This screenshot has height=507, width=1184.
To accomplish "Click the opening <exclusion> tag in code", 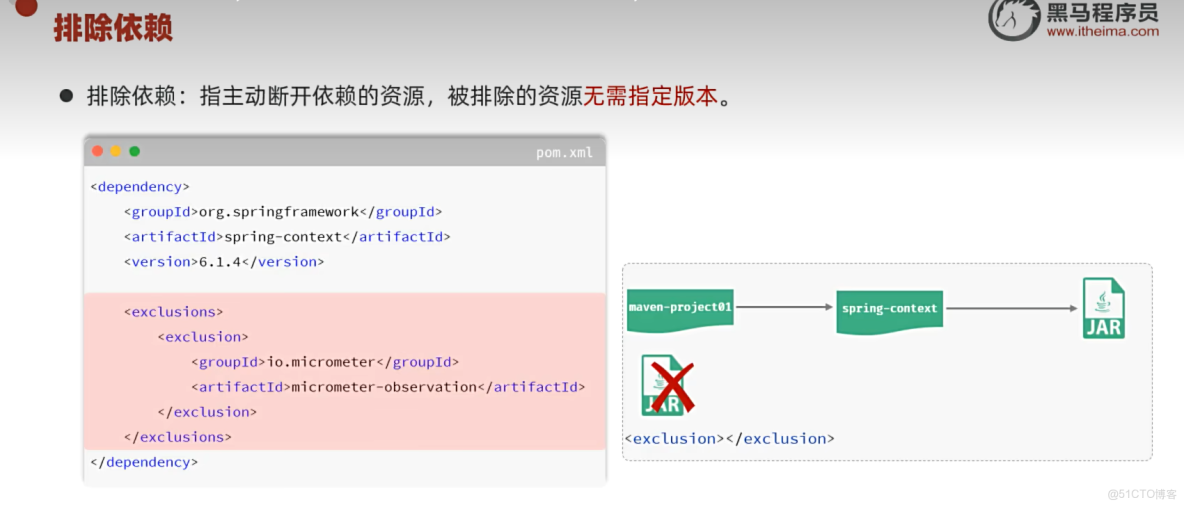I will [x=203, y=336].
